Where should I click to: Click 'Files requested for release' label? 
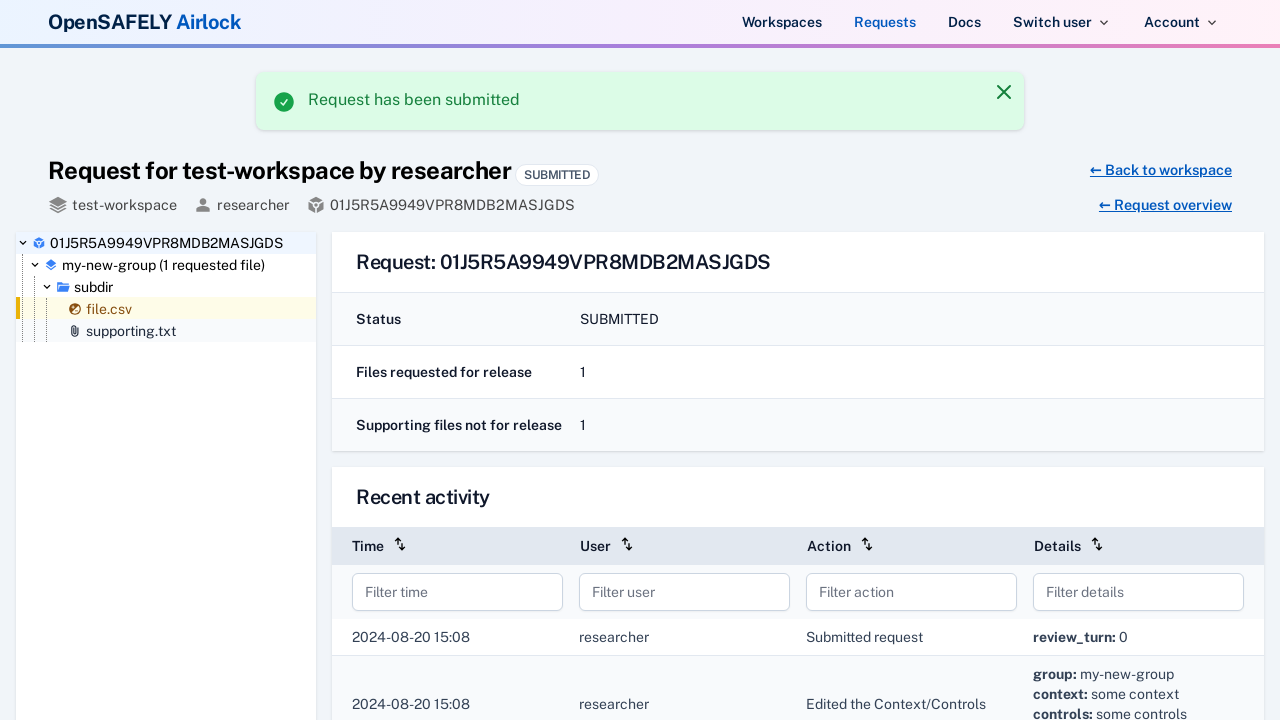(x=444, y=372)
